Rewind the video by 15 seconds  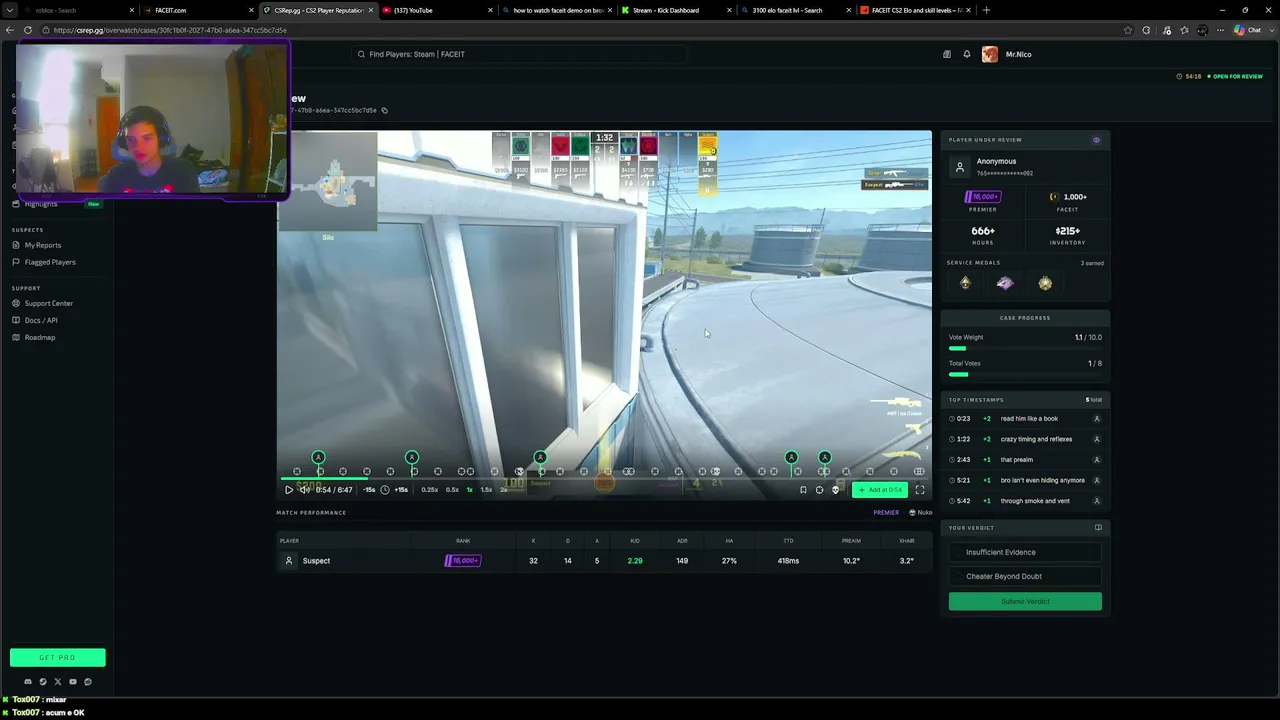[x=369, y=490]
